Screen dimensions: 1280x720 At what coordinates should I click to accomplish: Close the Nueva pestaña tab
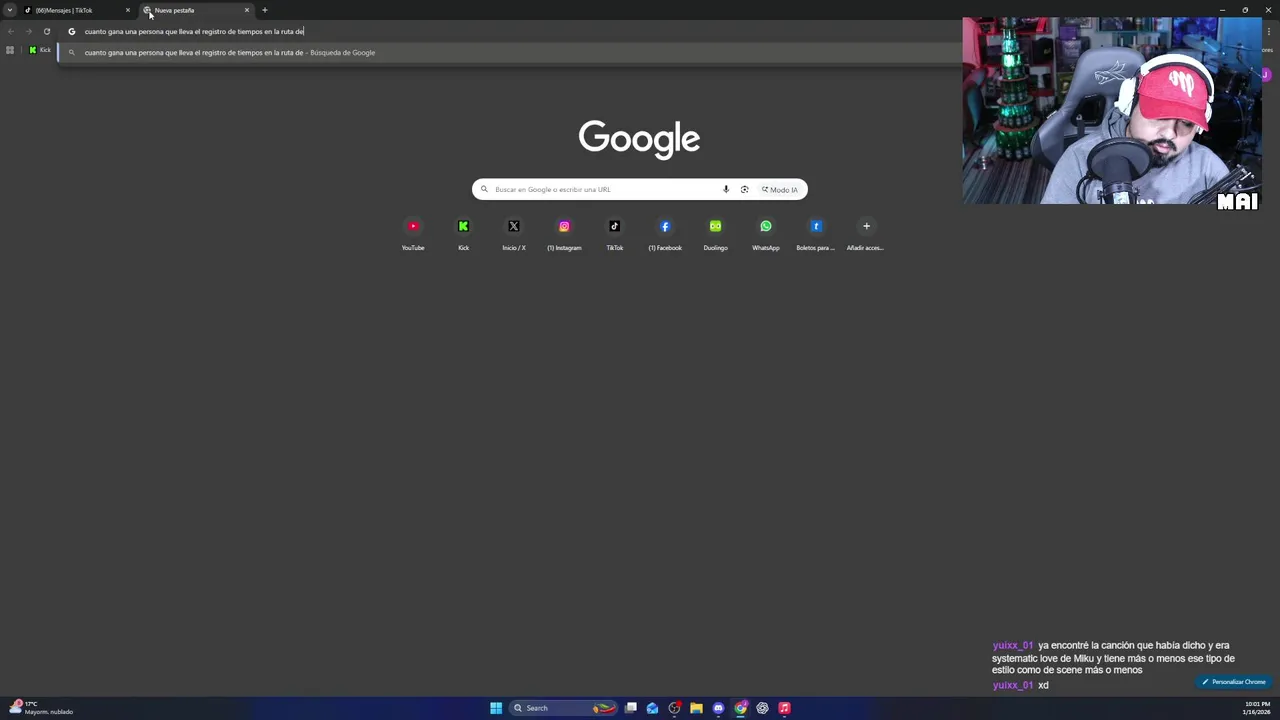[247, 10]
